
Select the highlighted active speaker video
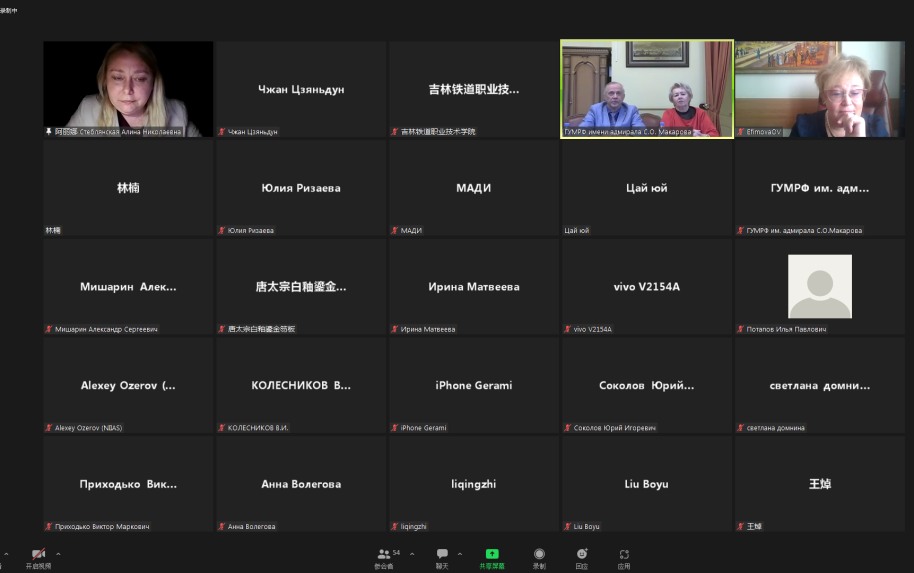tap(646, 88)
